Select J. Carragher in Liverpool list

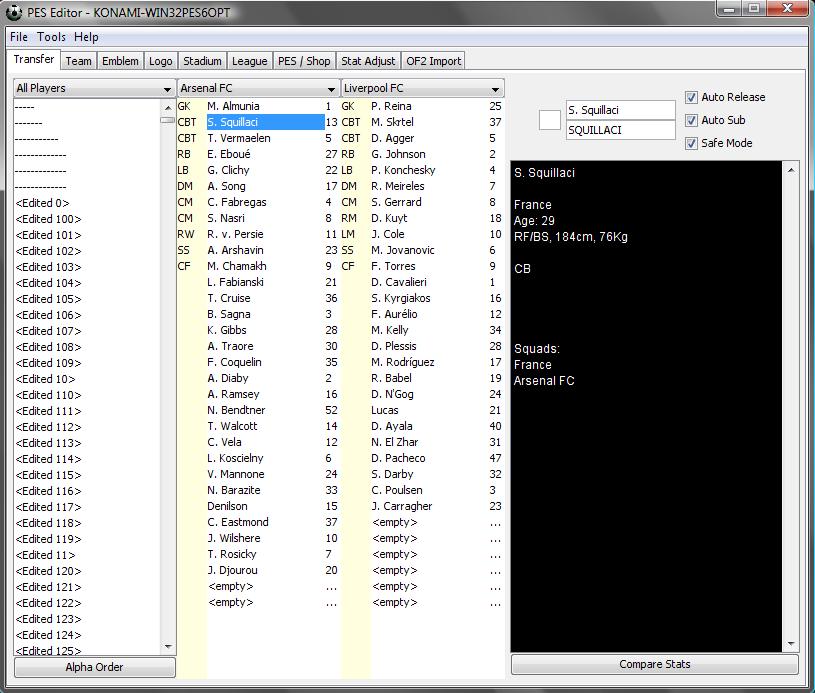[x=422, y=506]
